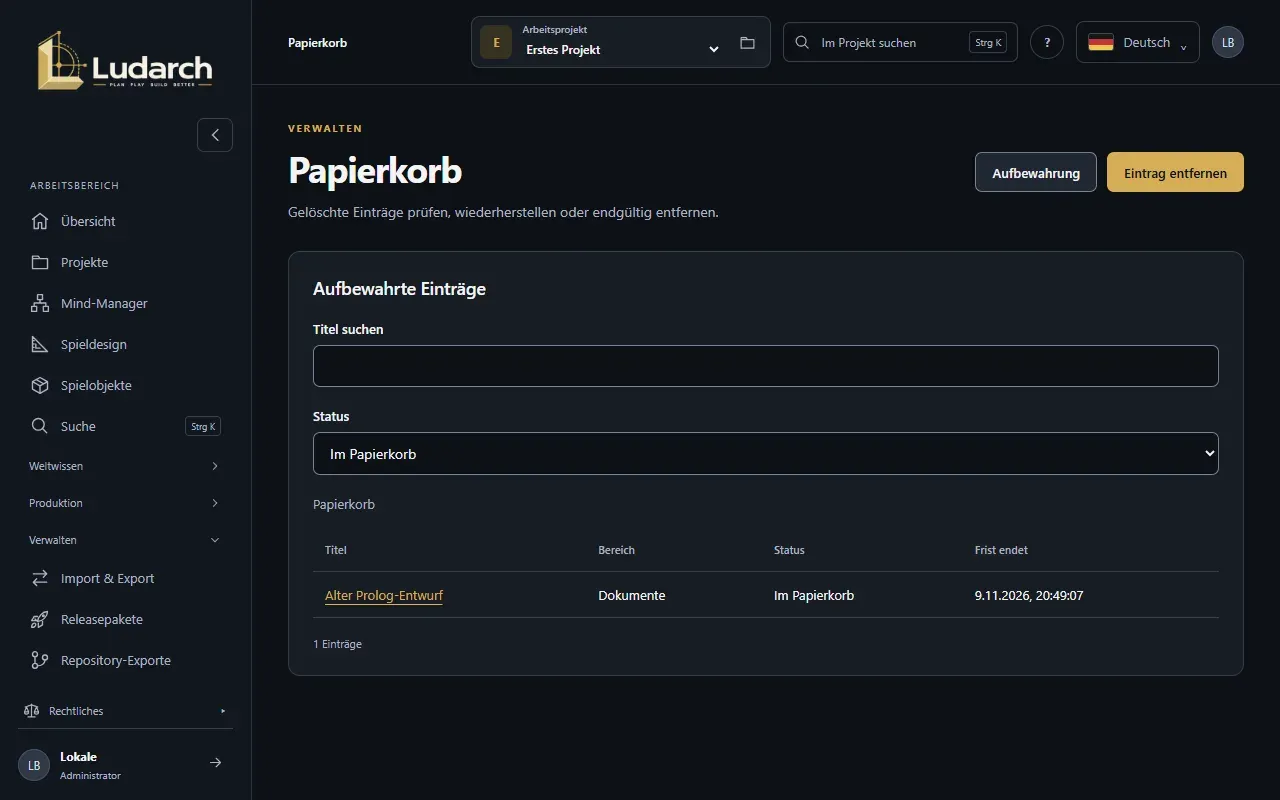Open the Deutsch language selector
The height and width of the screenshot is (800, 1280).
(x=1138, y=42)
